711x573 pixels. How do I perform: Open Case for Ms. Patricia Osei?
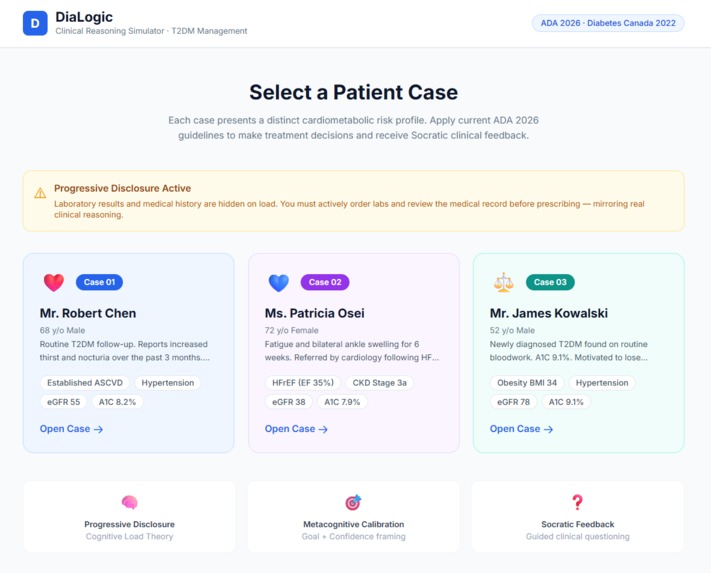tap(296, 429)
